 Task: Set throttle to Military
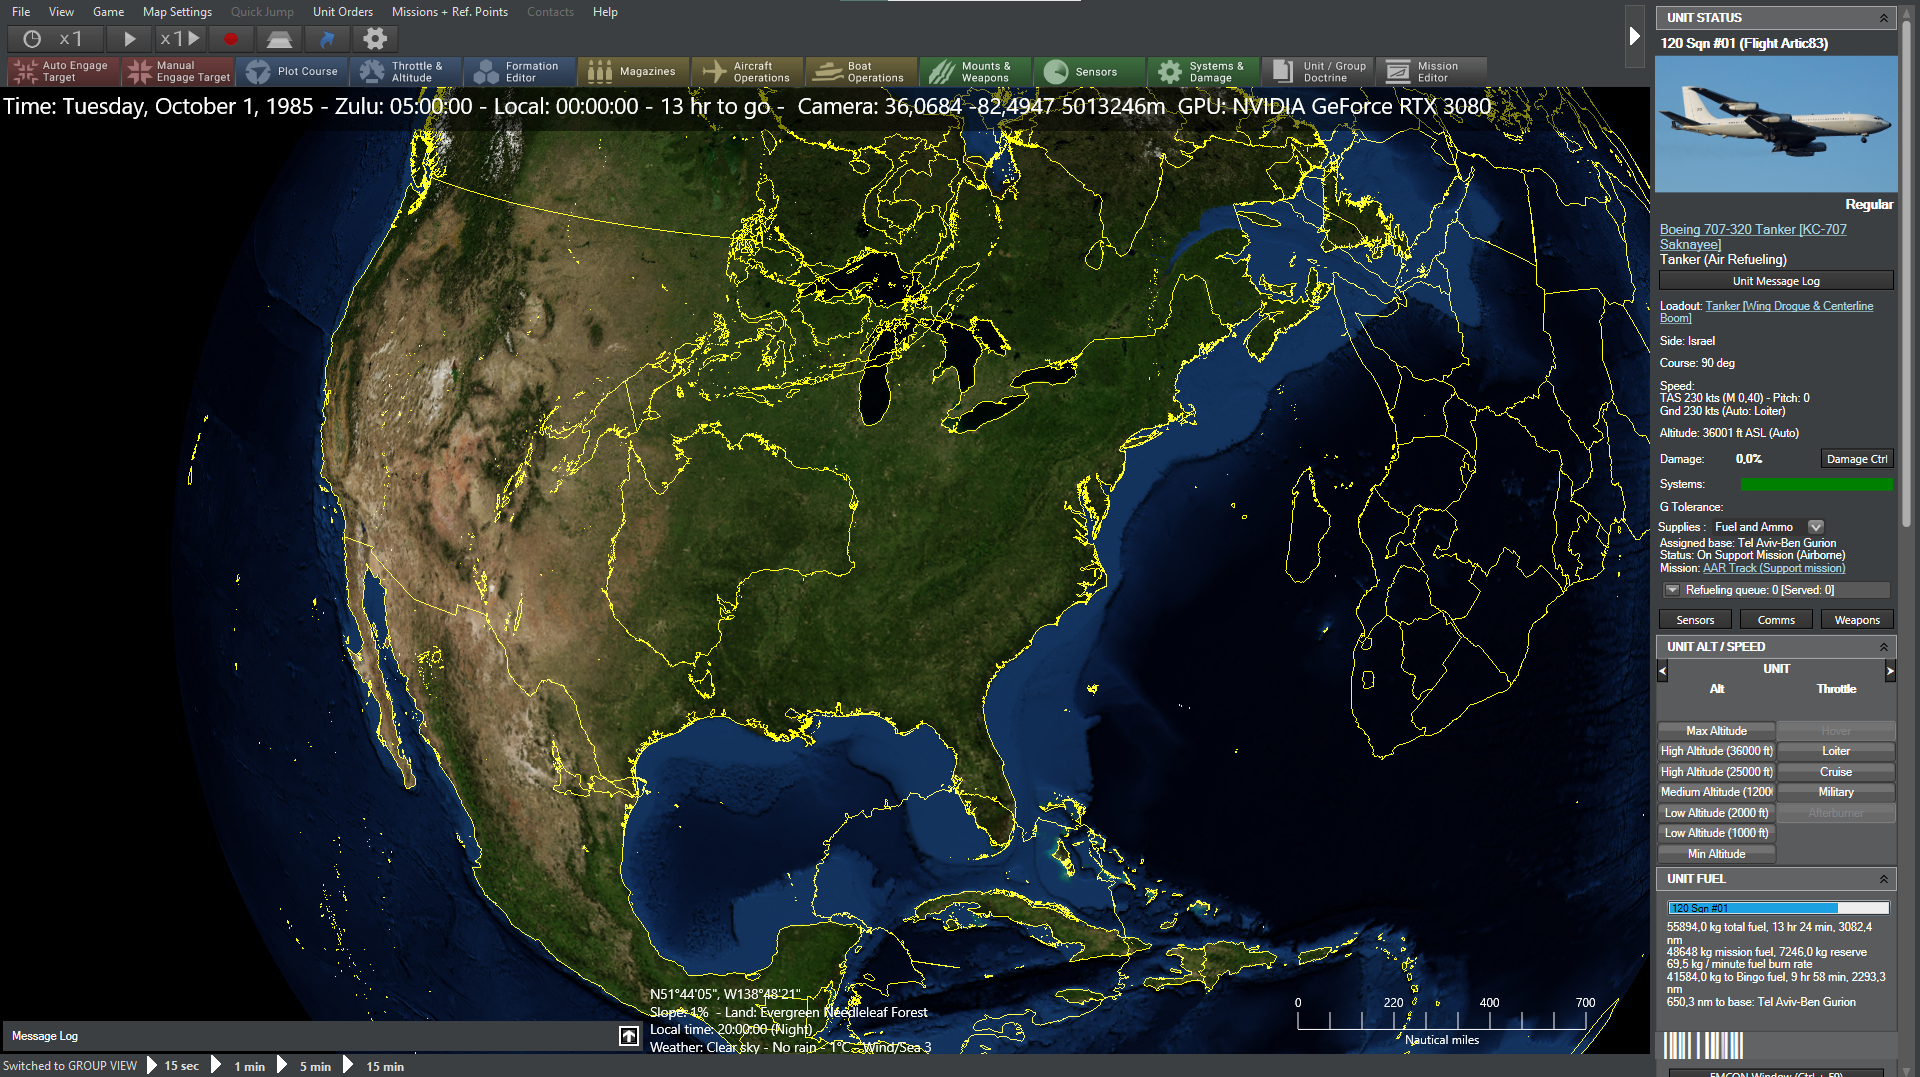tap(1836, 792)
